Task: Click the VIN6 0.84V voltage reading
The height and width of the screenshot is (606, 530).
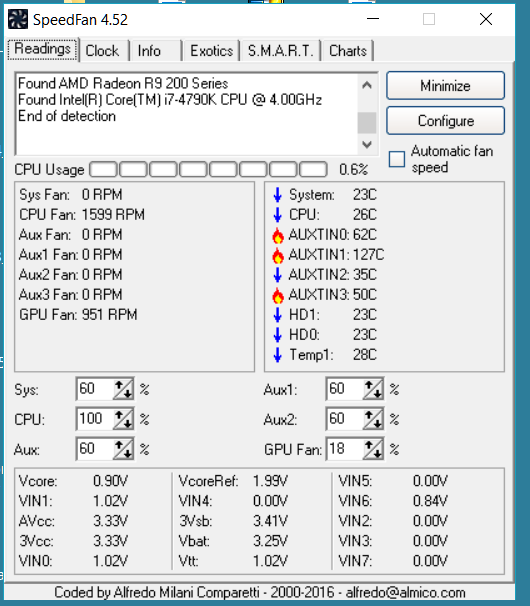Action: (393, 501)
